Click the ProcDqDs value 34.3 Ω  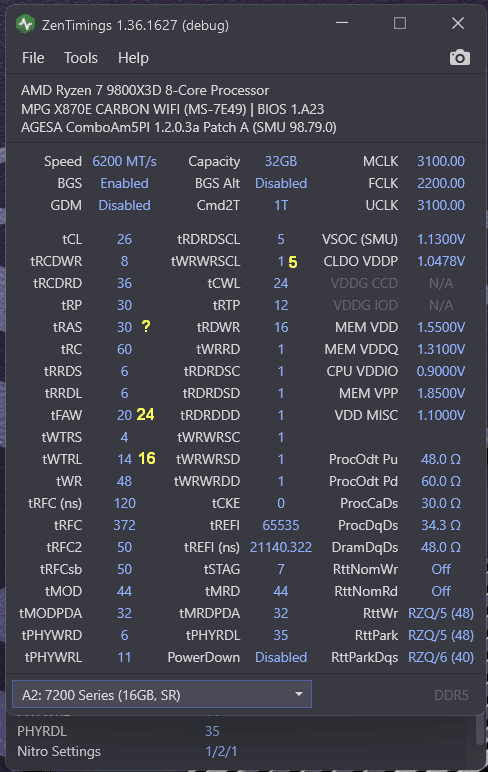pos(441,525)
